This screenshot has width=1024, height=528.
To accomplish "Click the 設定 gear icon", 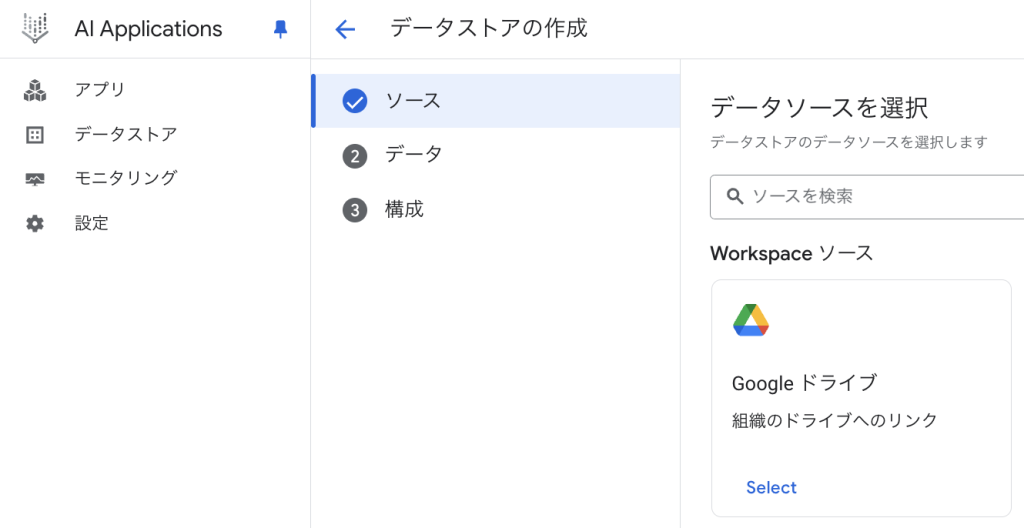I will pyautogui.click(x=35, y=224).
